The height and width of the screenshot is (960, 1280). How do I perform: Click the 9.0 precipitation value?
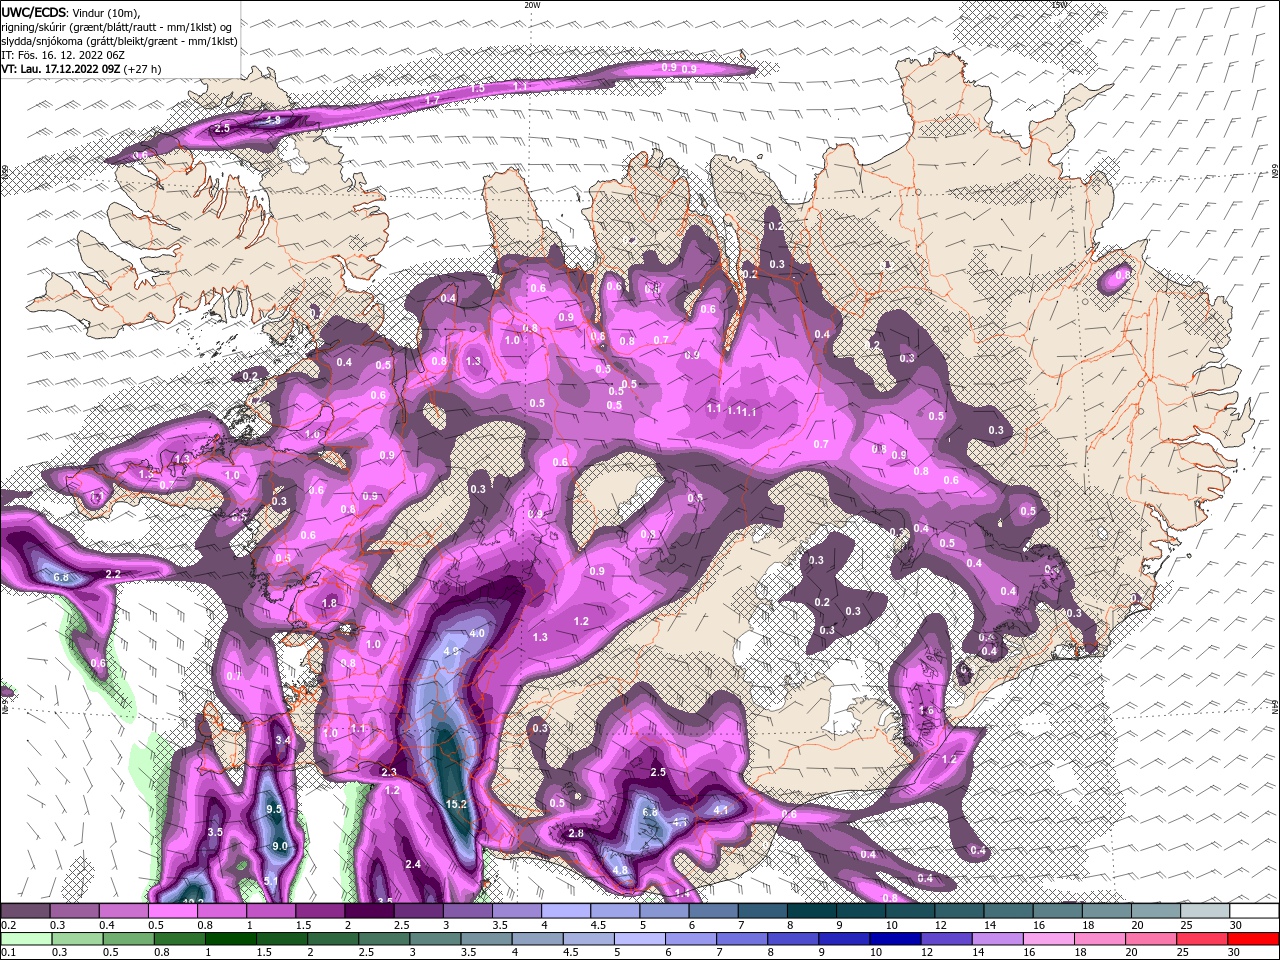coord(280,846)
